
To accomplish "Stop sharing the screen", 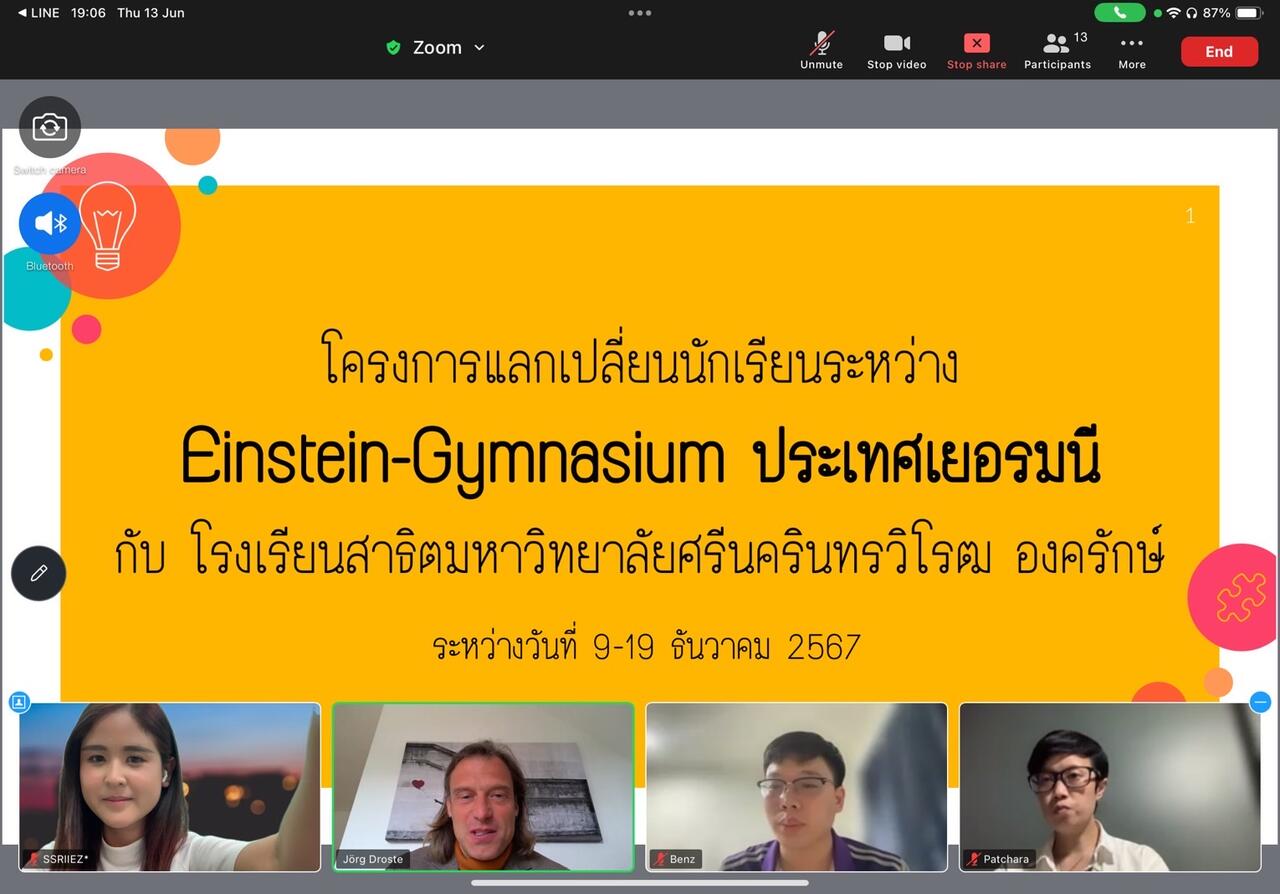I will pyautogui.click(x=976, y=50).
